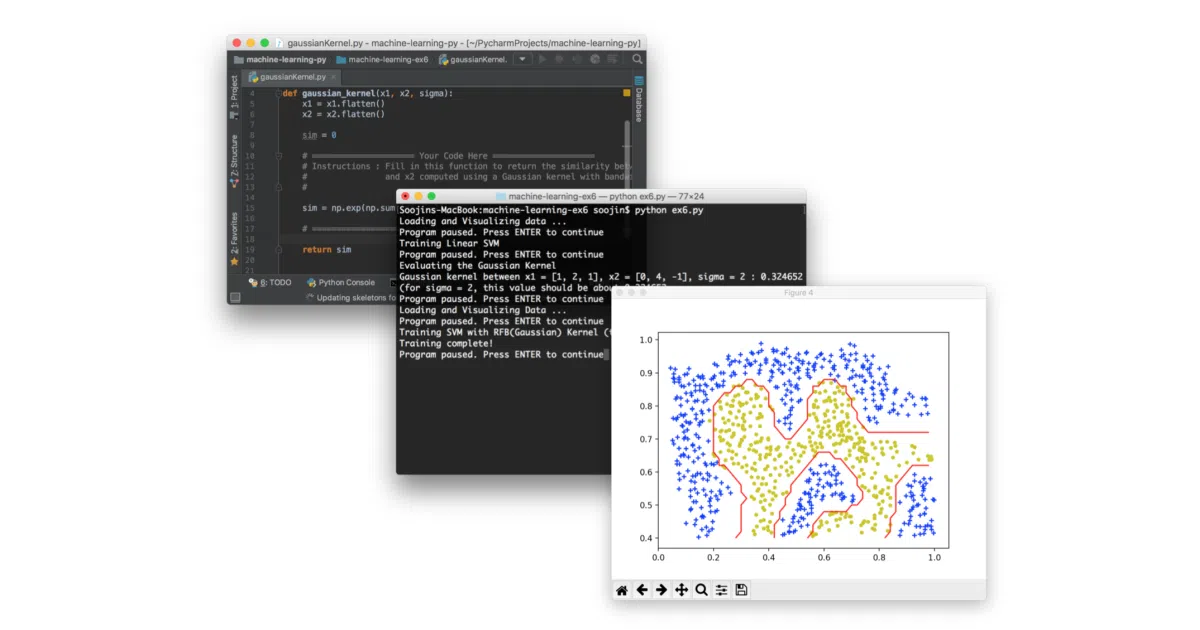Toggle fold marker at line 13 in editor
The image size is (1200, 630).
pyautogui.click(x=278, y=187)
